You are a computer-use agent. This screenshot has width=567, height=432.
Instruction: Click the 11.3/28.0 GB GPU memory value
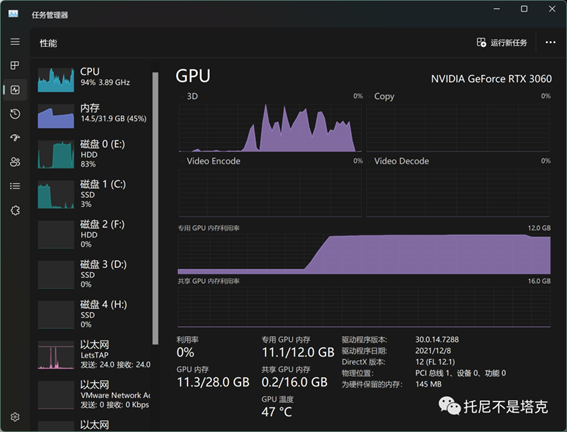[213, 382]
